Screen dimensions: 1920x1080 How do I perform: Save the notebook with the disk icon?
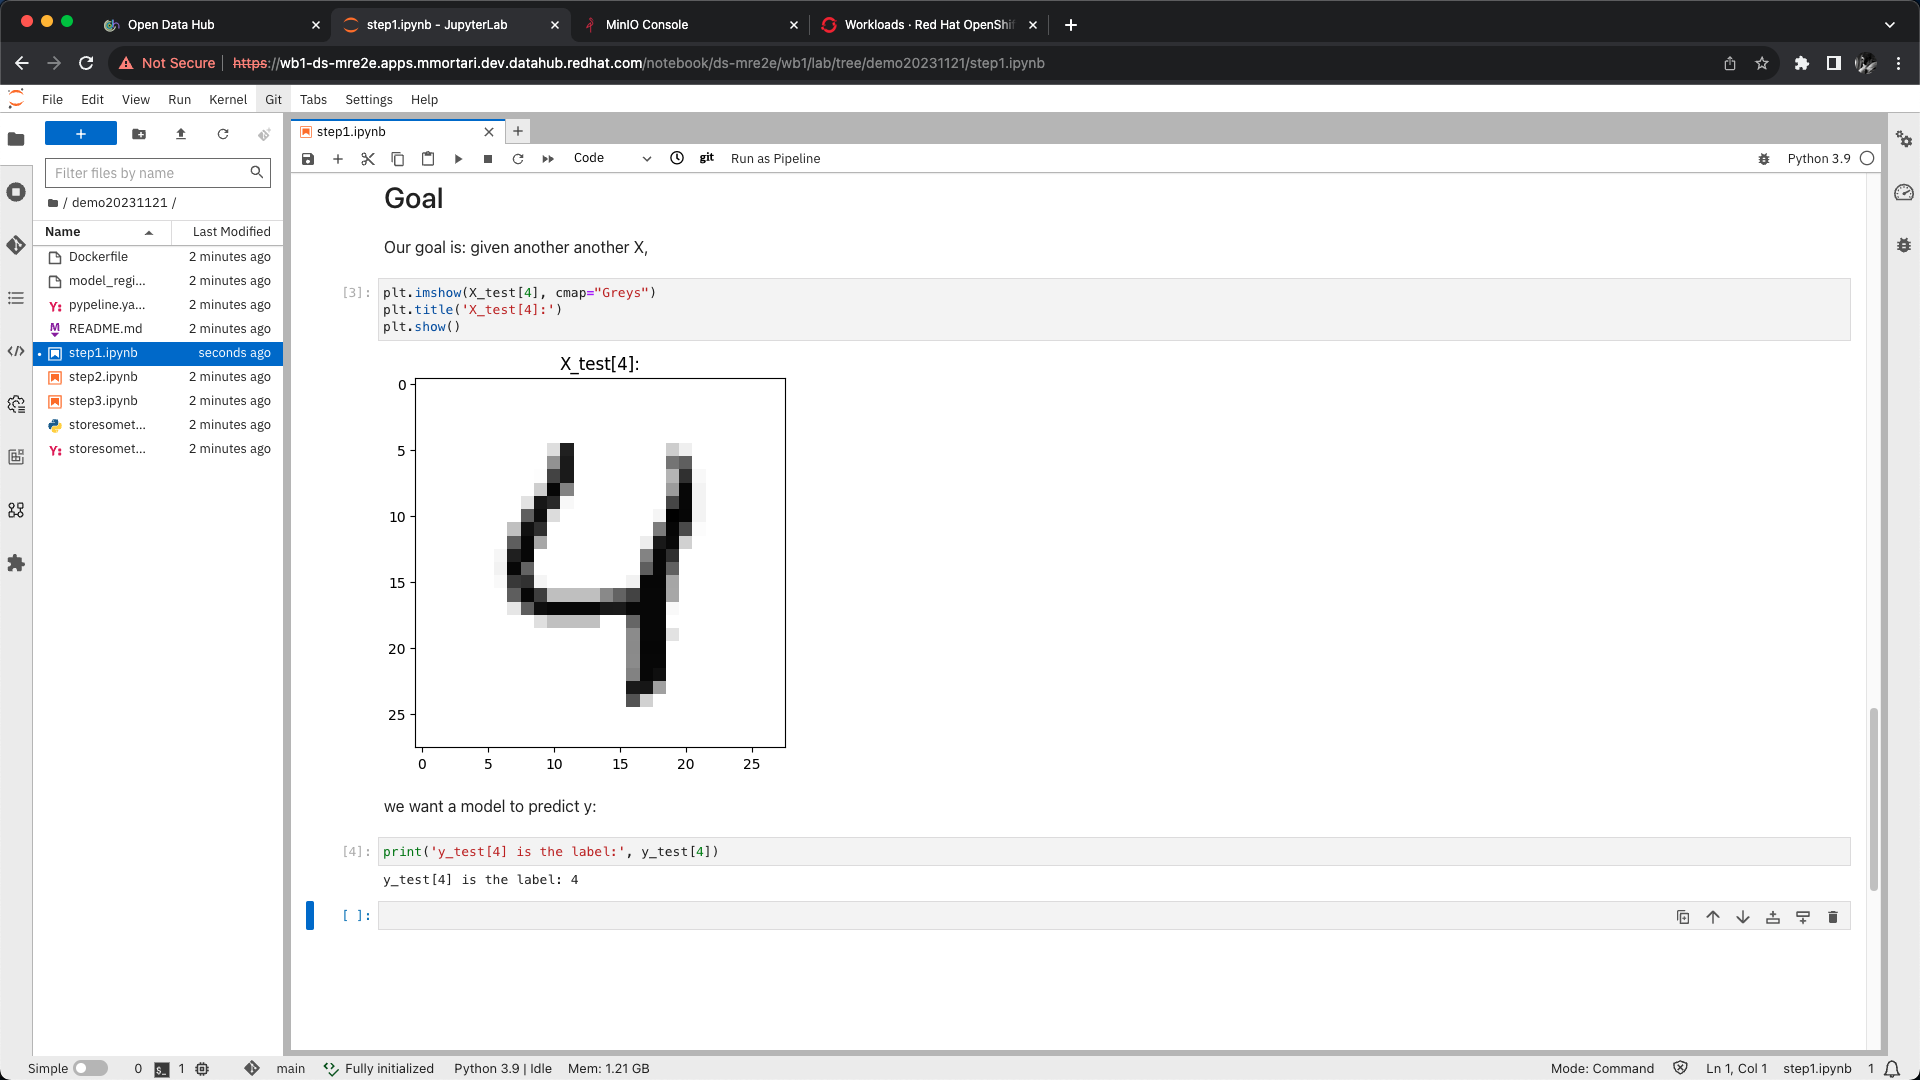pos(308,159)
